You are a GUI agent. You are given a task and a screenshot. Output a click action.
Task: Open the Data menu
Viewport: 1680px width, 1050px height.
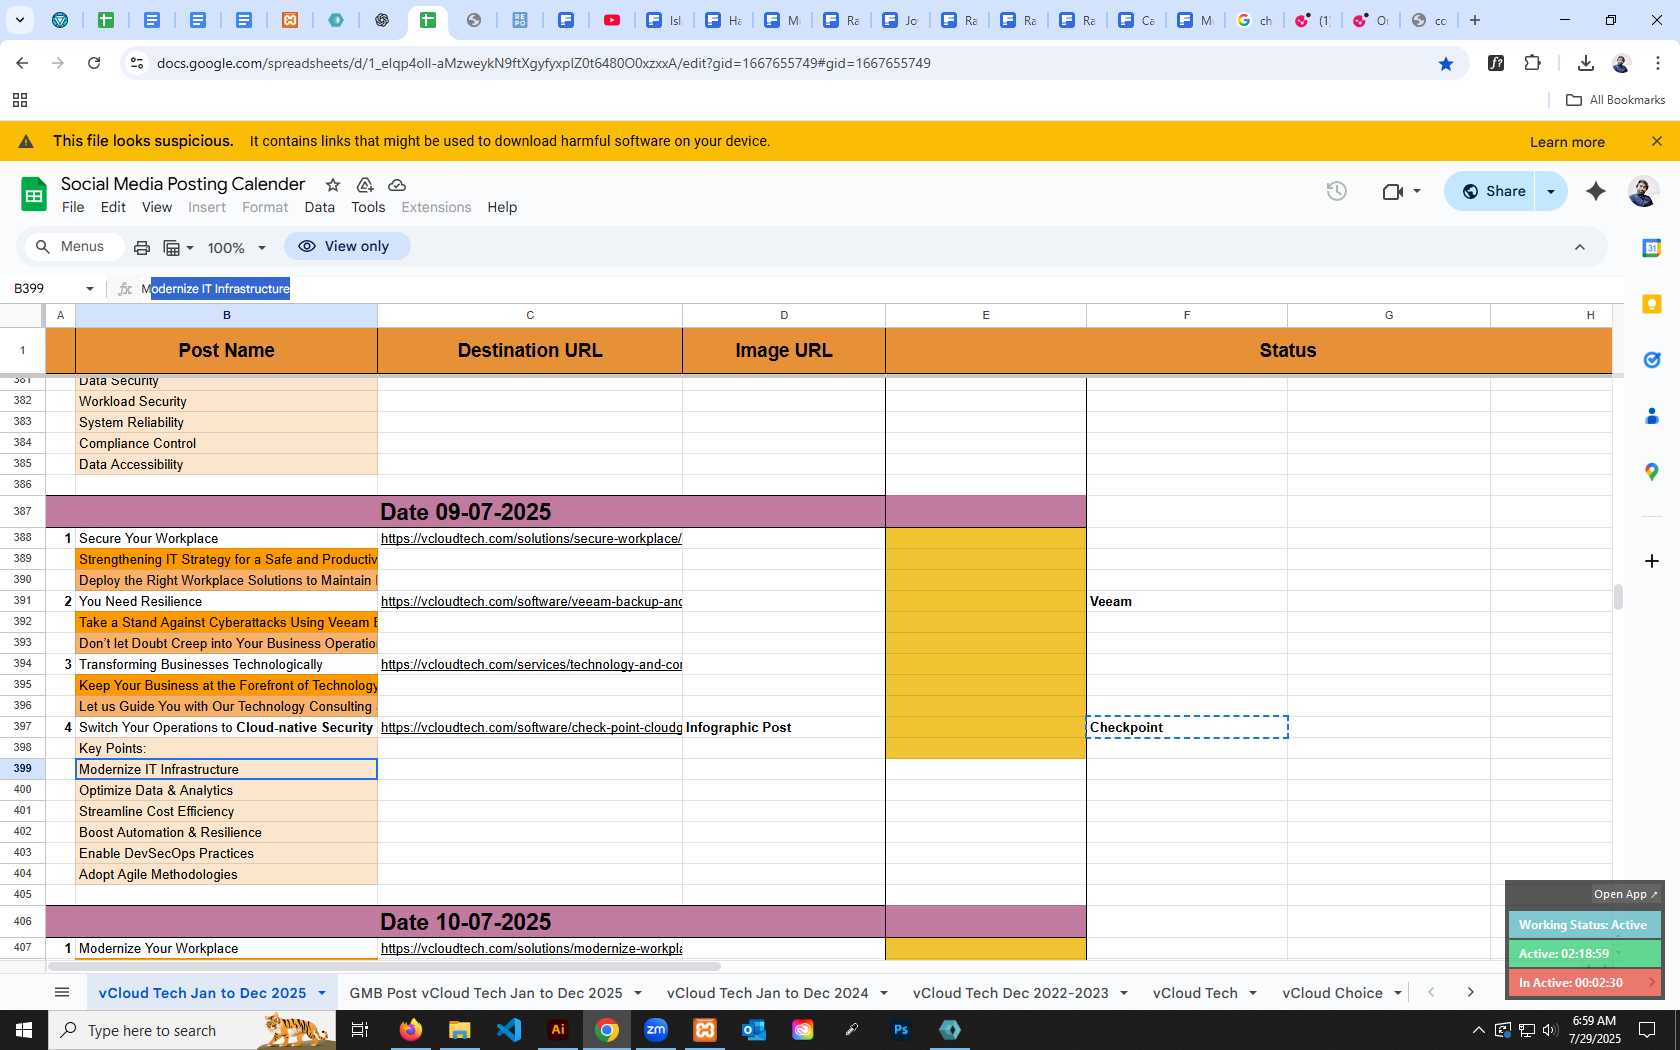point(320,207)
